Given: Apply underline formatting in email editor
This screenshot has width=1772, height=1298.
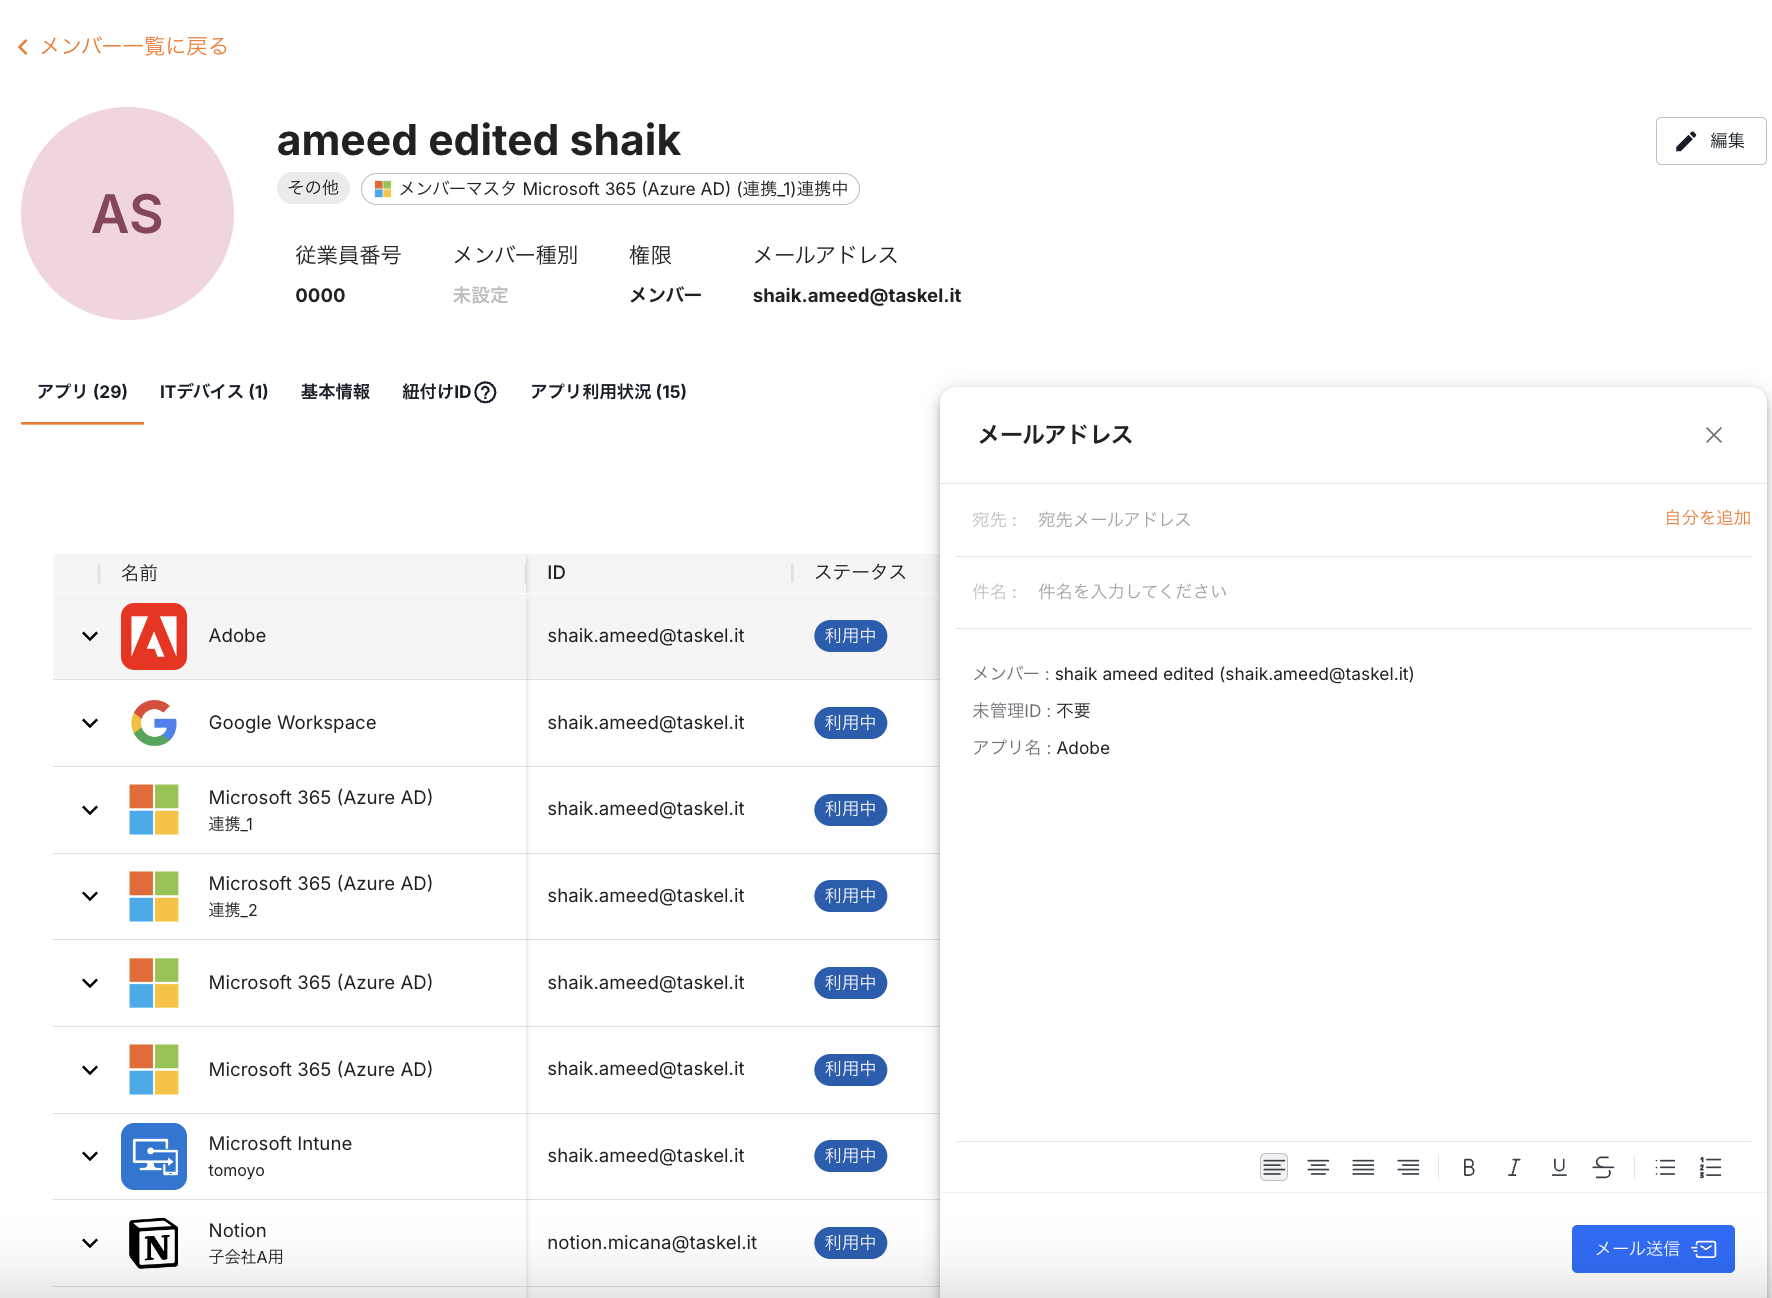Looking at the screenshot, I should pos(1558,1167).
